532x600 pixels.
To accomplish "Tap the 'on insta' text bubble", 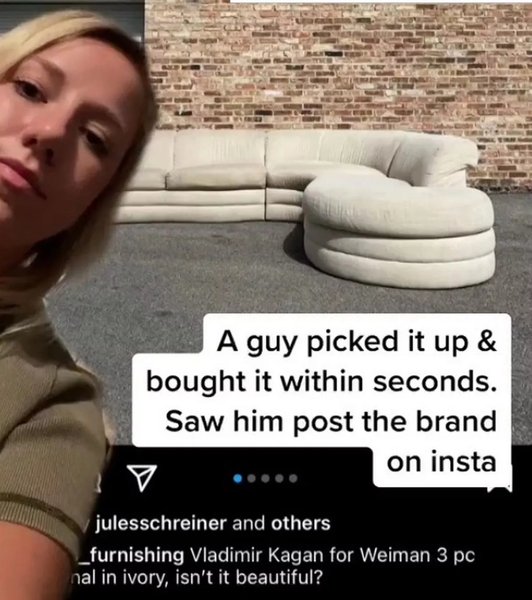I will [x=442, y=461].
